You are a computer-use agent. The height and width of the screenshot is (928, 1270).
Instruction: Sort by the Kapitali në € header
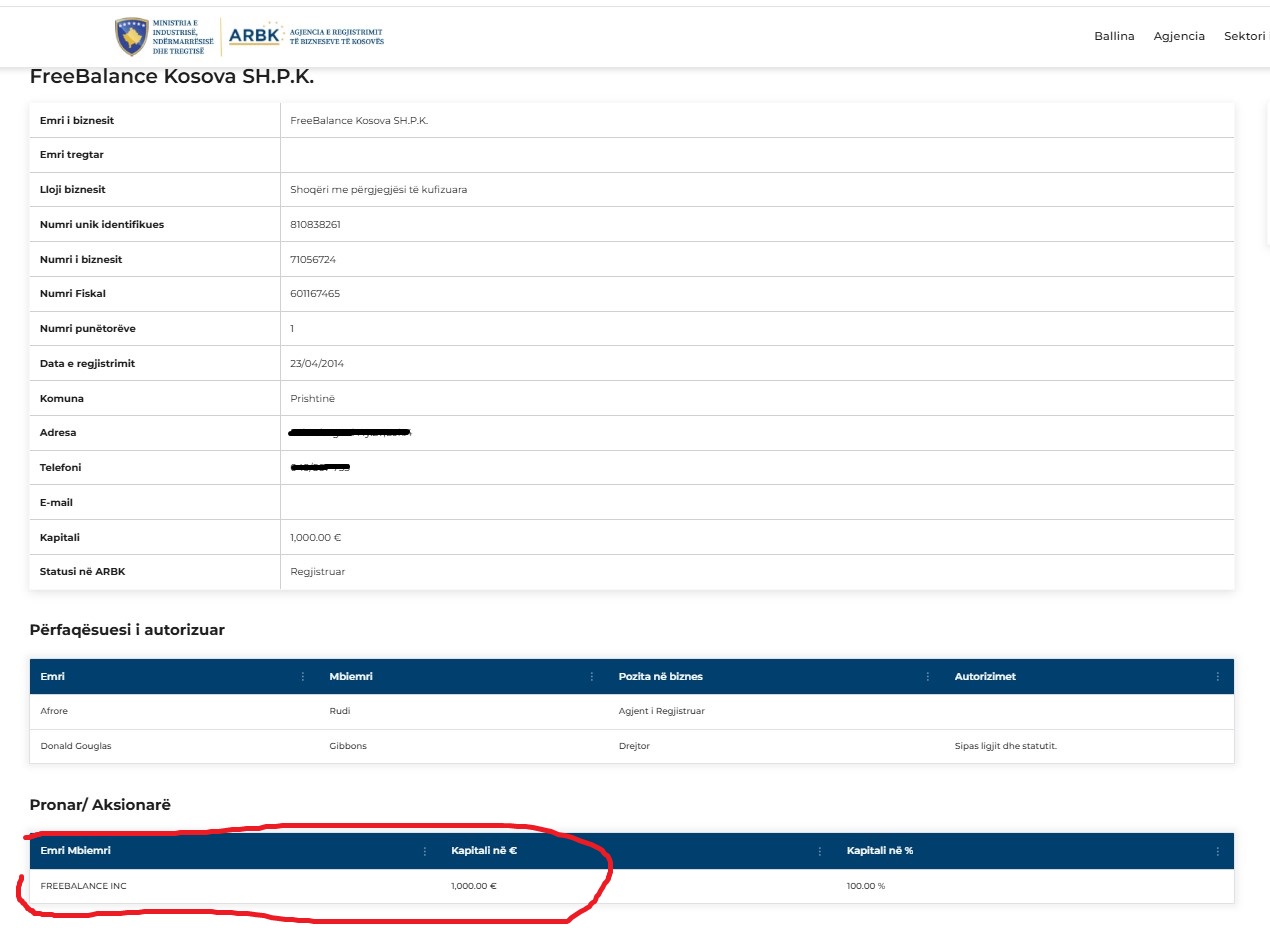(x=484, y=851)
